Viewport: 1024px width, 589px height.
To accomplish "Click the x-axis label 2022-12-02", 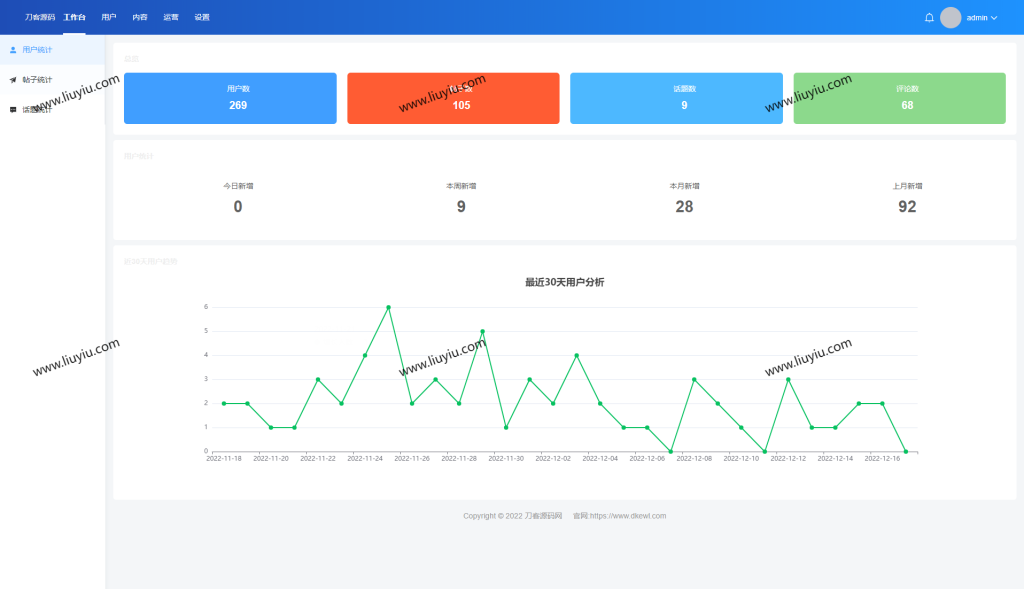I will pos(553,458).
